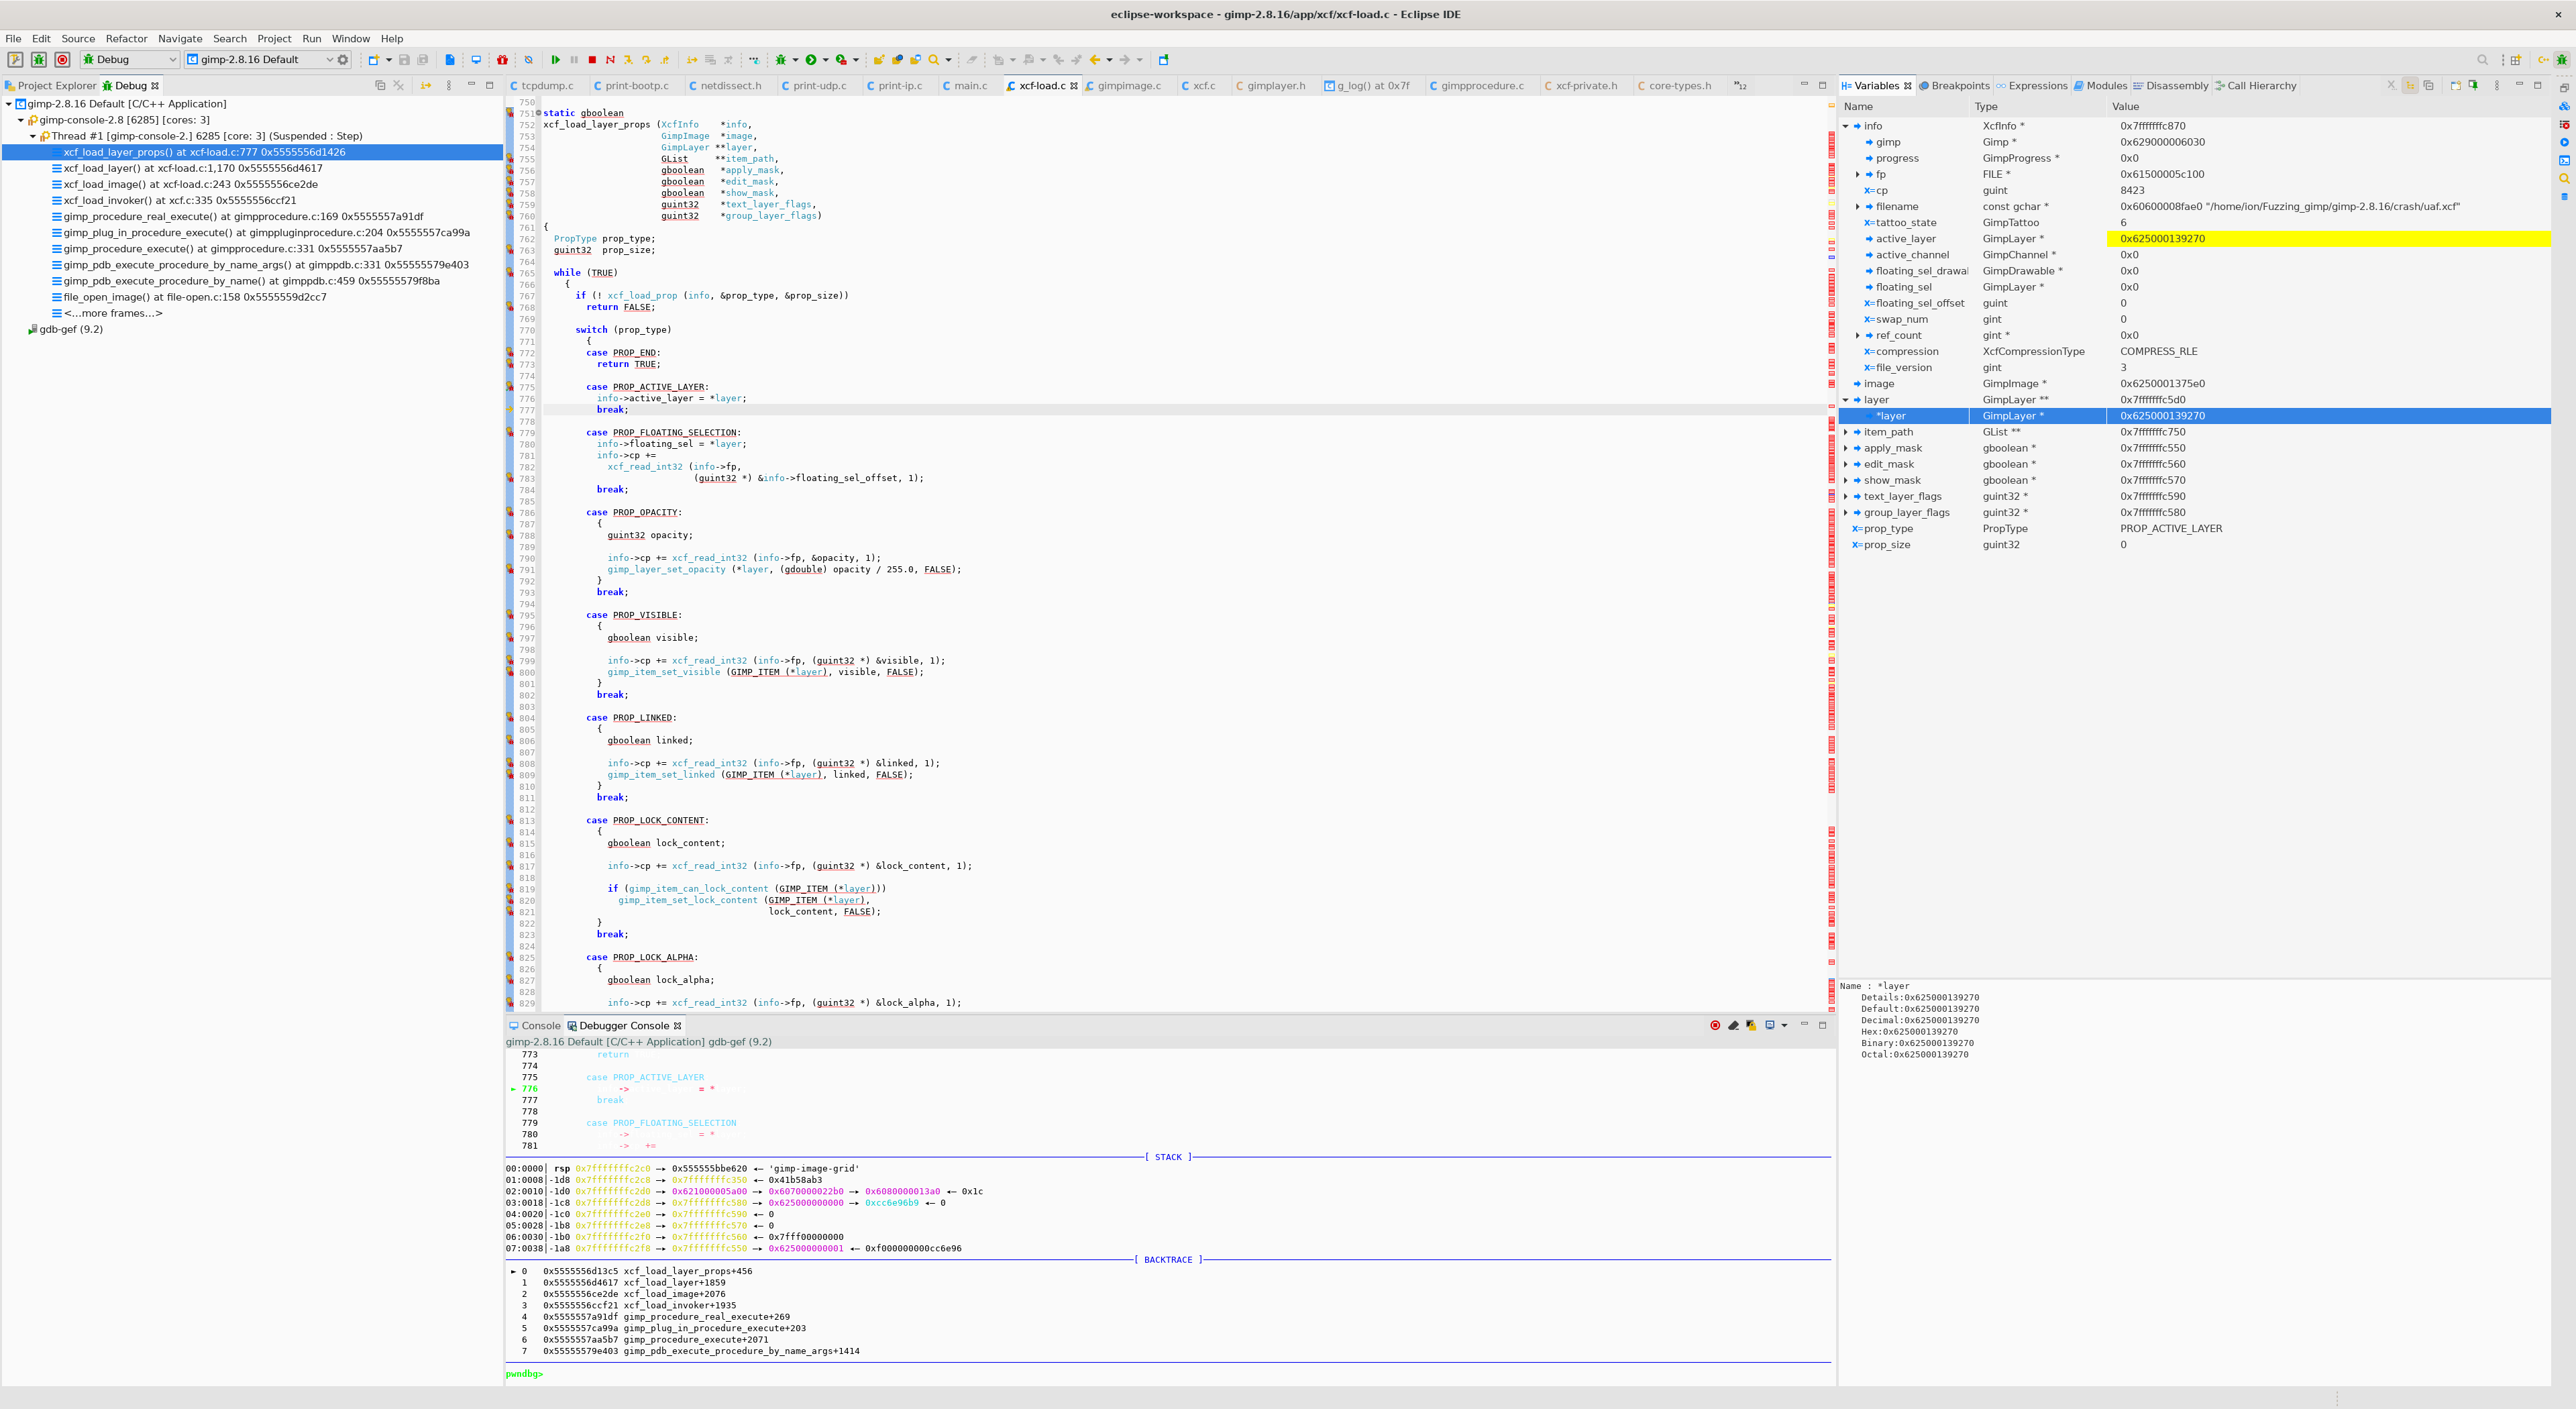Click the top-right Quick Access search icon

2482,60
